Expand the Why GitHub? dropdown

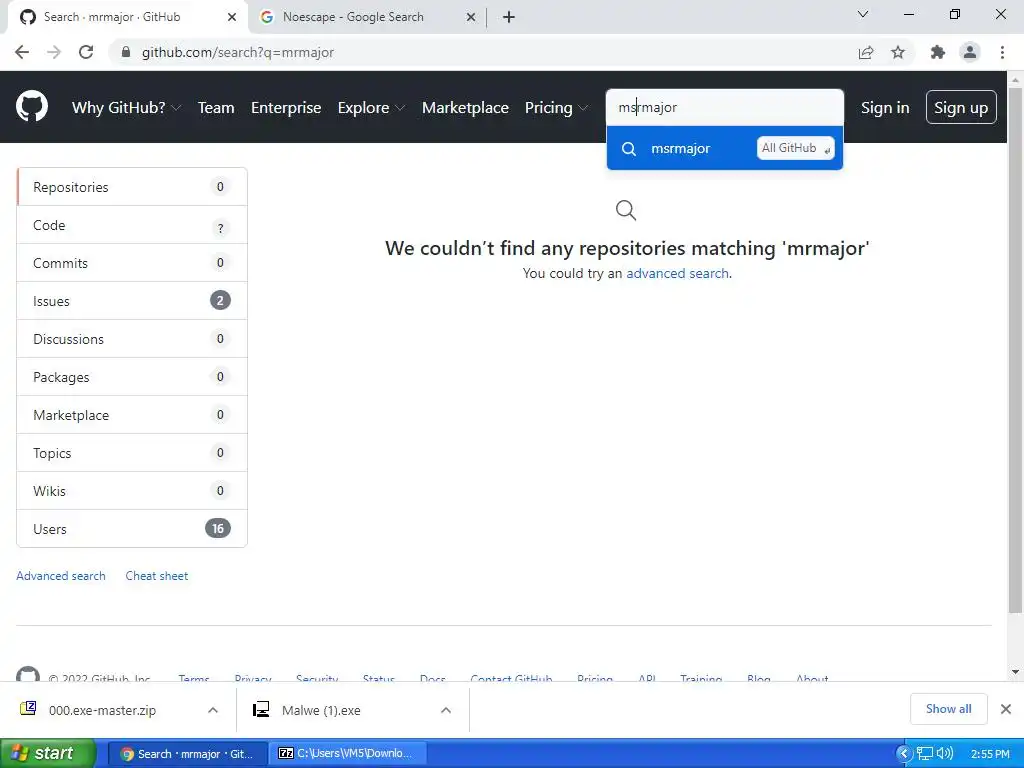[x=126, y=108]
